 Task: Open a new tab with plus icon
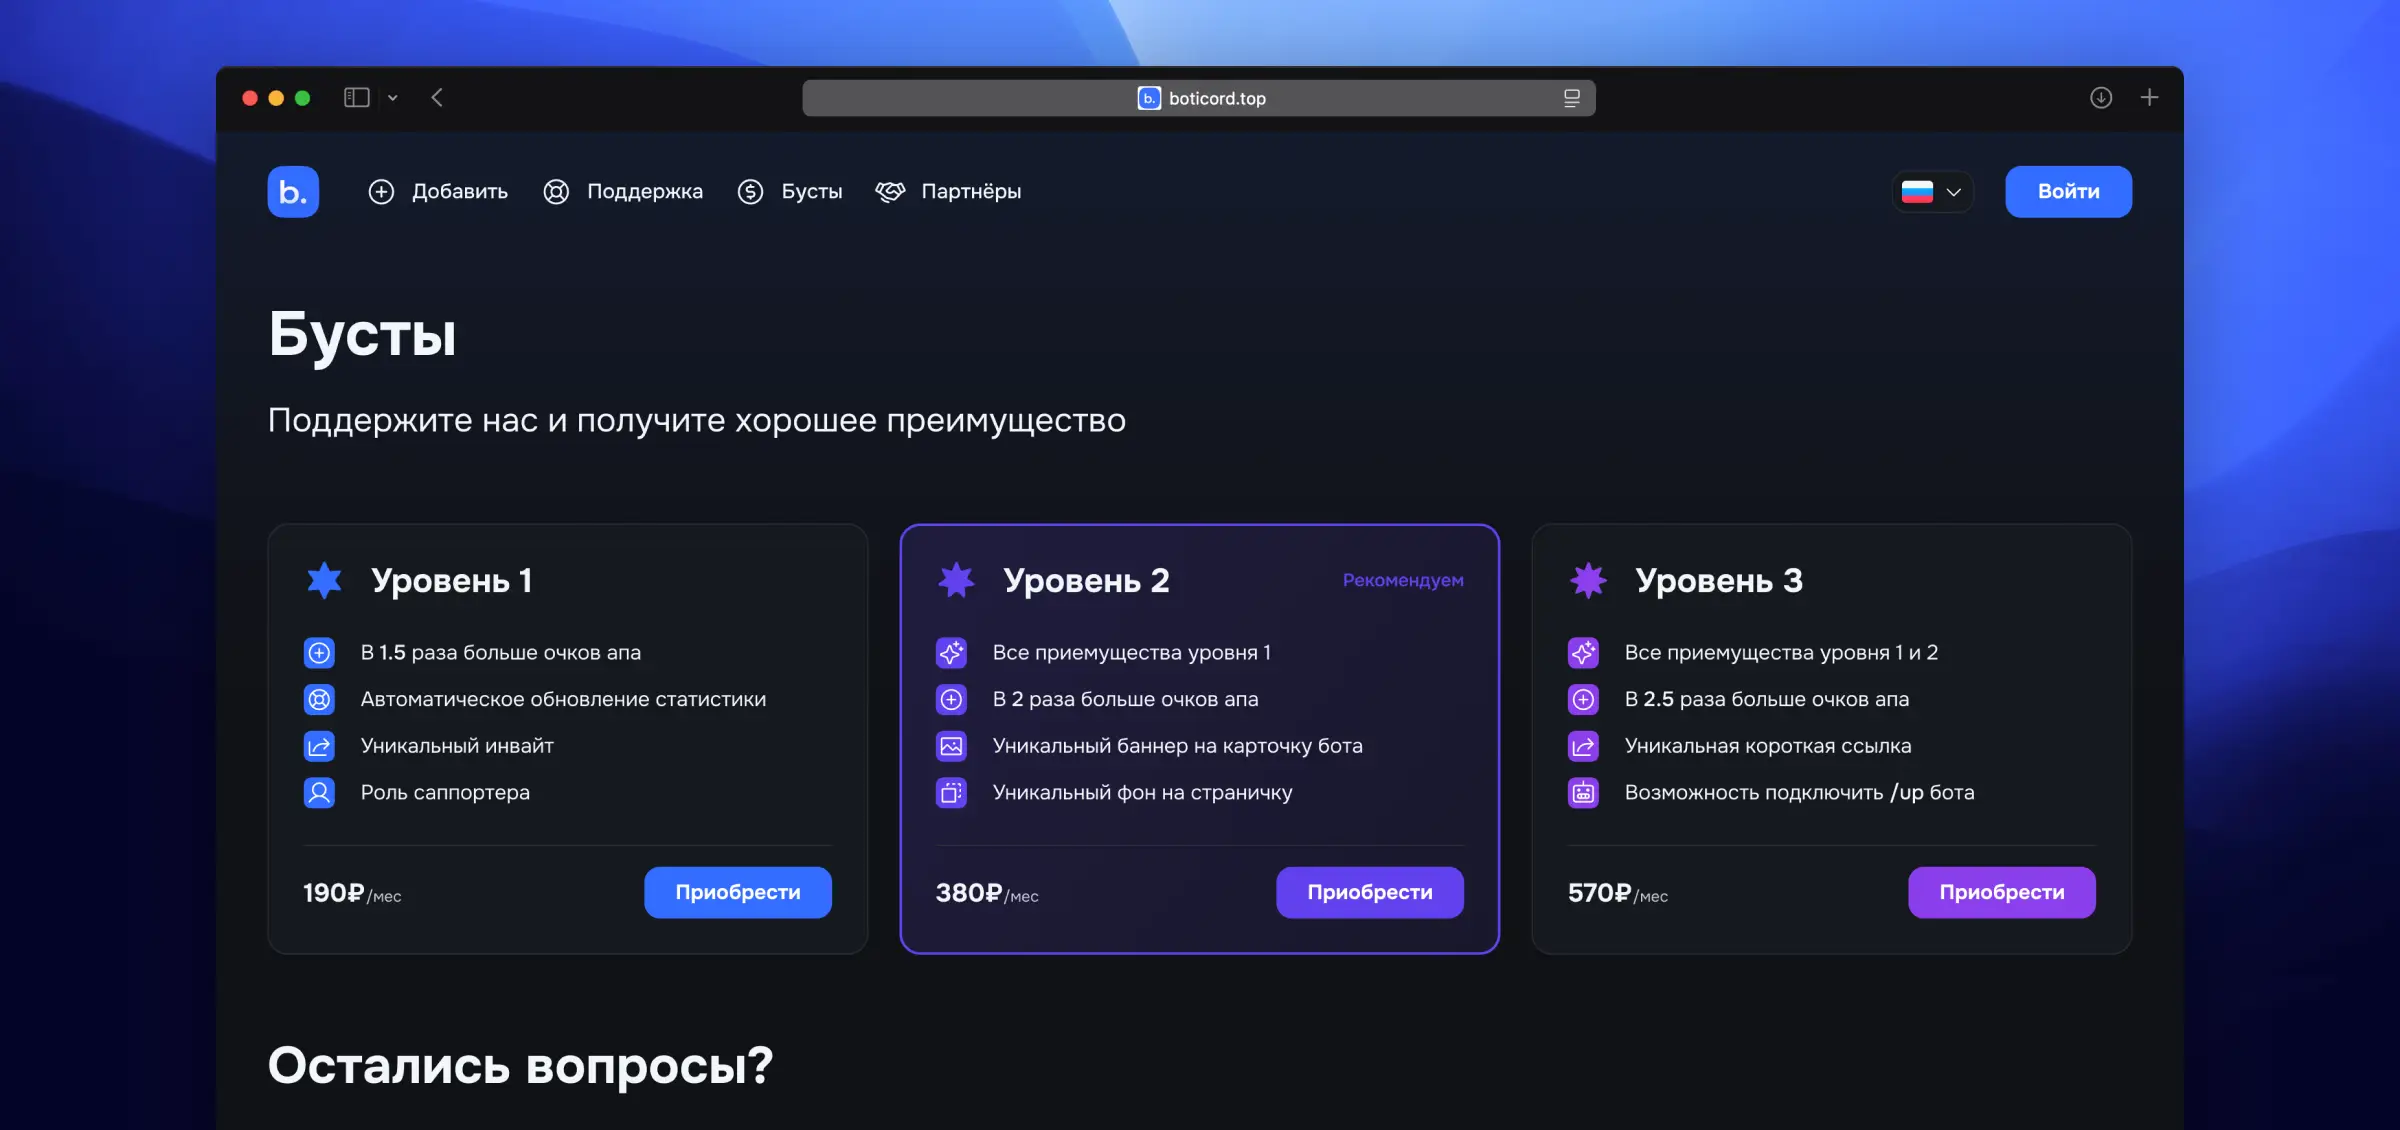[x=2149, y=97]
